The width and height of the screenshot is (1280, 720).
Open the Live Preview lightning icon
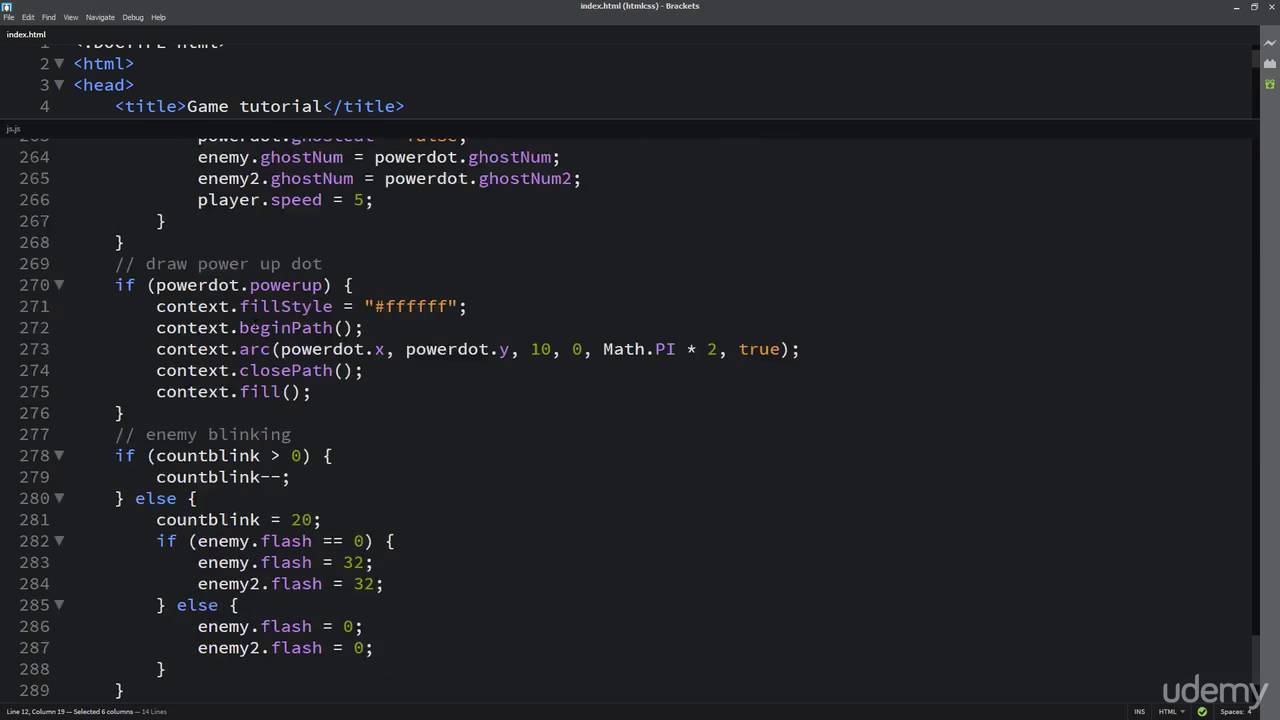(1270, 44)
